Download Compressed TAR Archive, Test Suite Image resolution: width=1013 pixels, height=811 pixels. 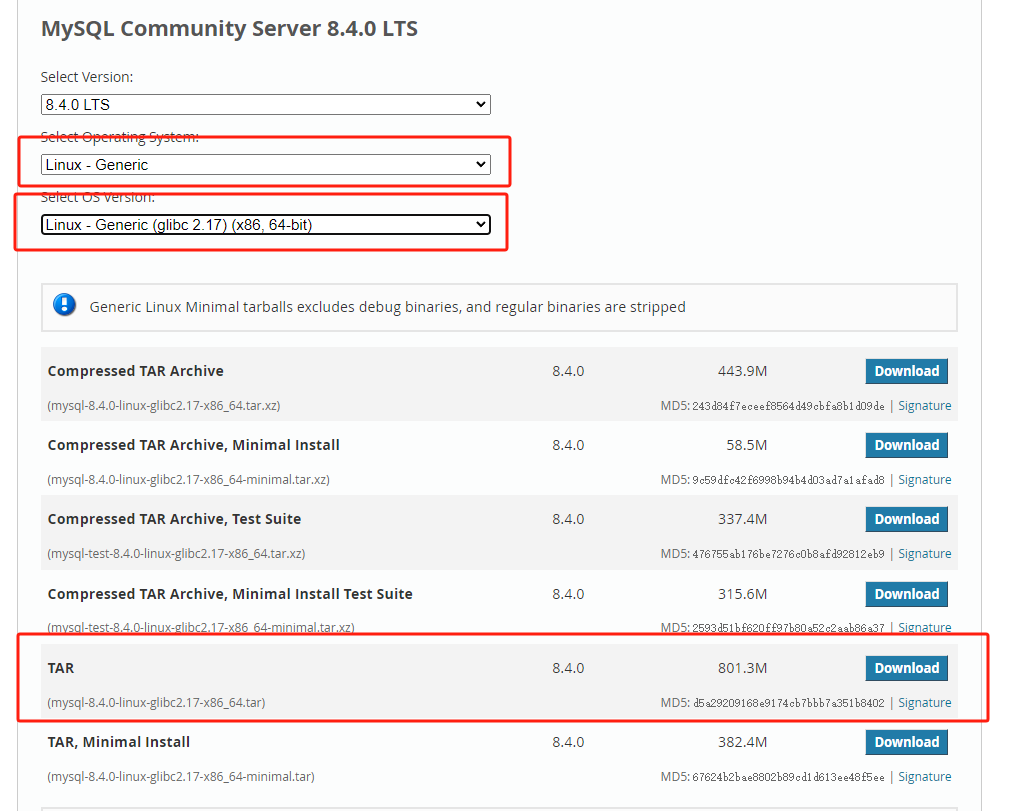pos(906,519)
